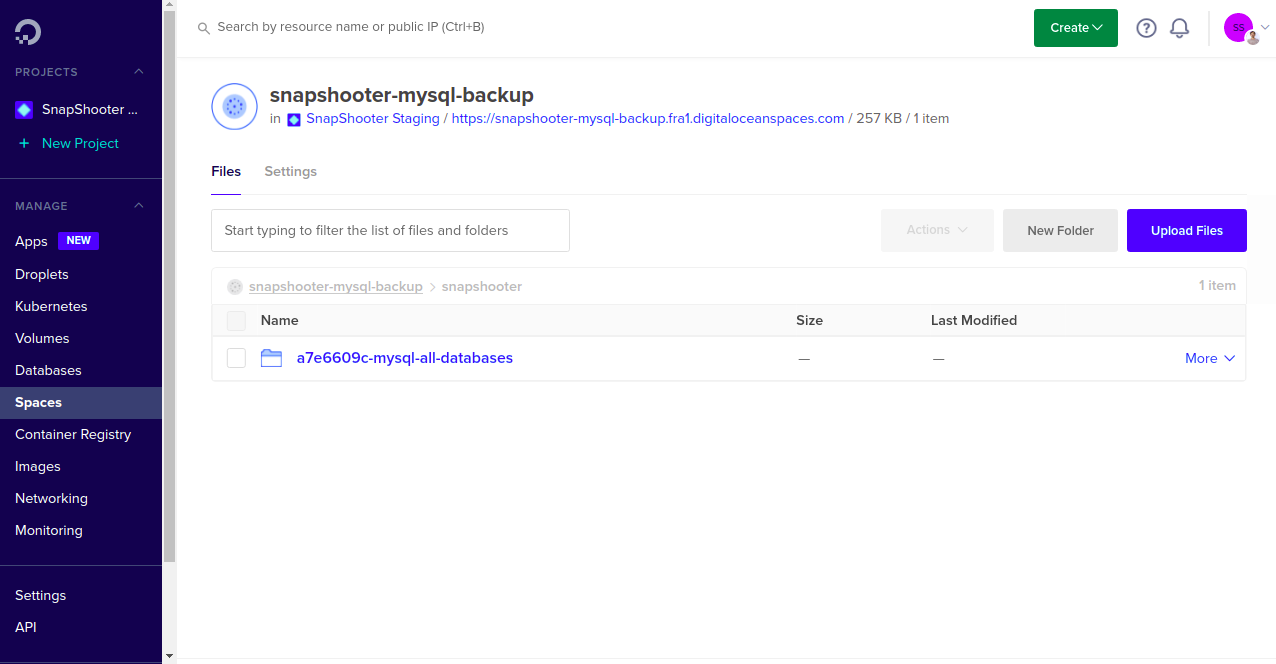Click the plus icon beside New Project
This screenshot has height=664, width=1276.
24,143
